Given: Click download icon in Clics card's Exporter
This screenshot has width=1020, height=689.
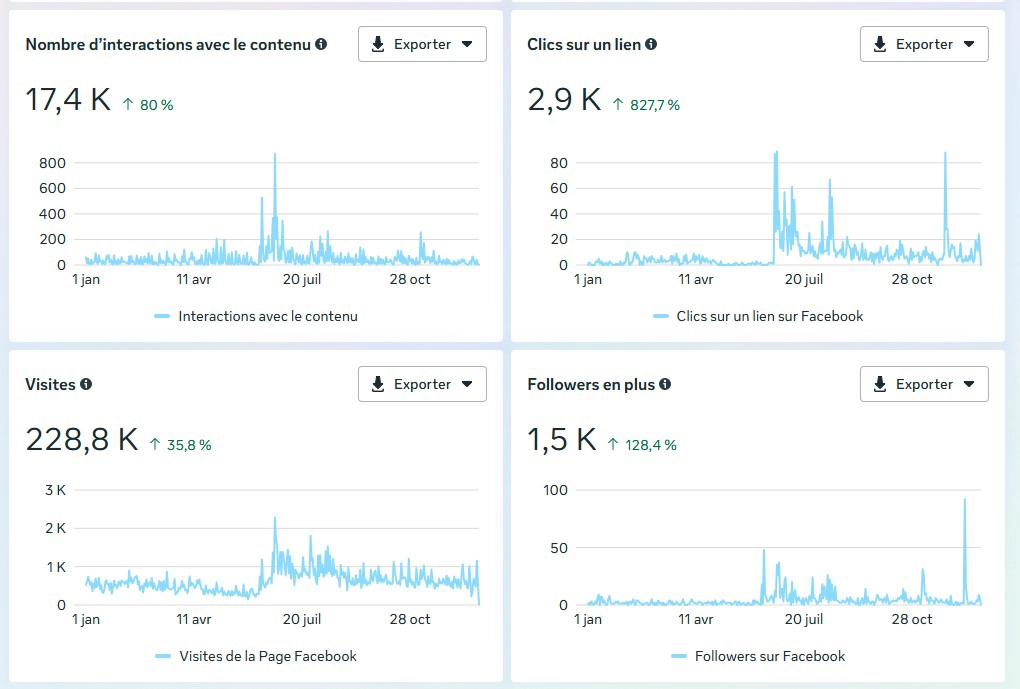Looking at the screenshot, I should tap(880, 44).
